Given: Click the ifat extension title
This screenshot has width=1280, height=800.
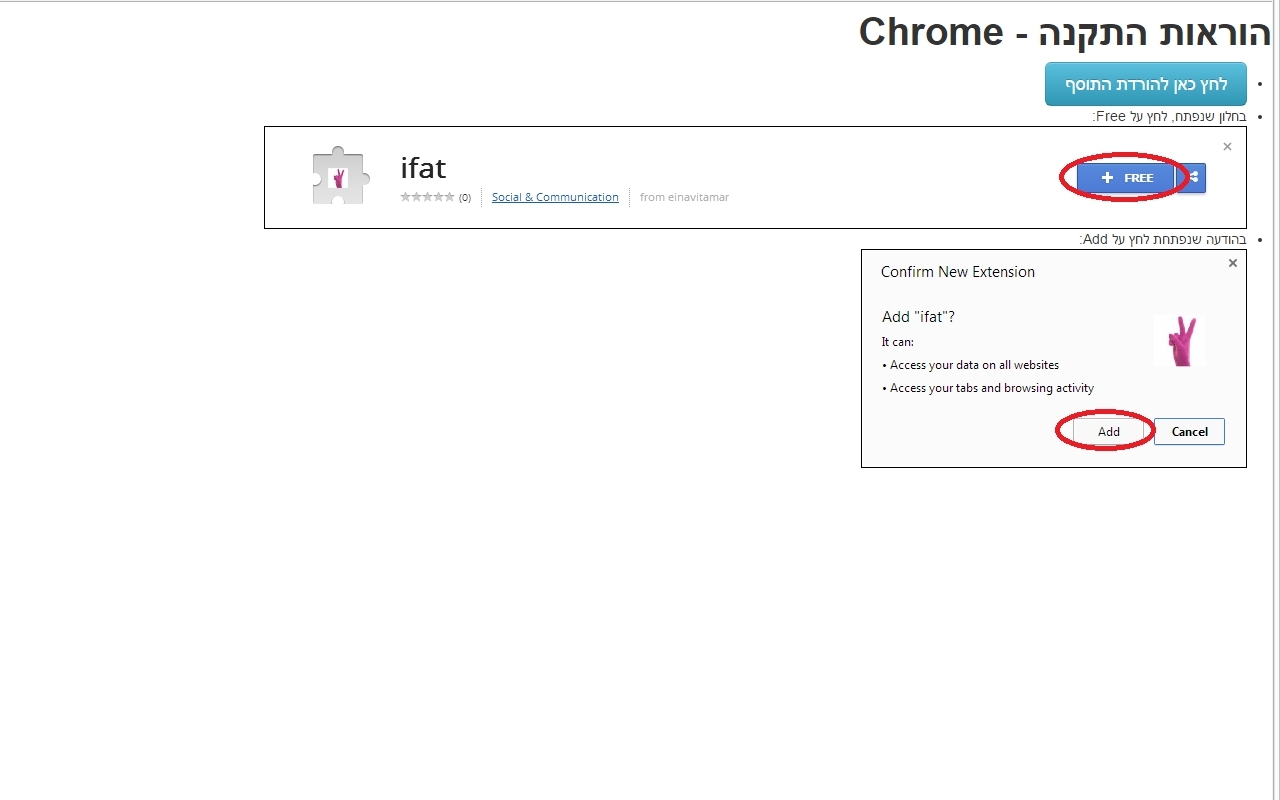Looking at the screenshot, I should pos(423,168).
